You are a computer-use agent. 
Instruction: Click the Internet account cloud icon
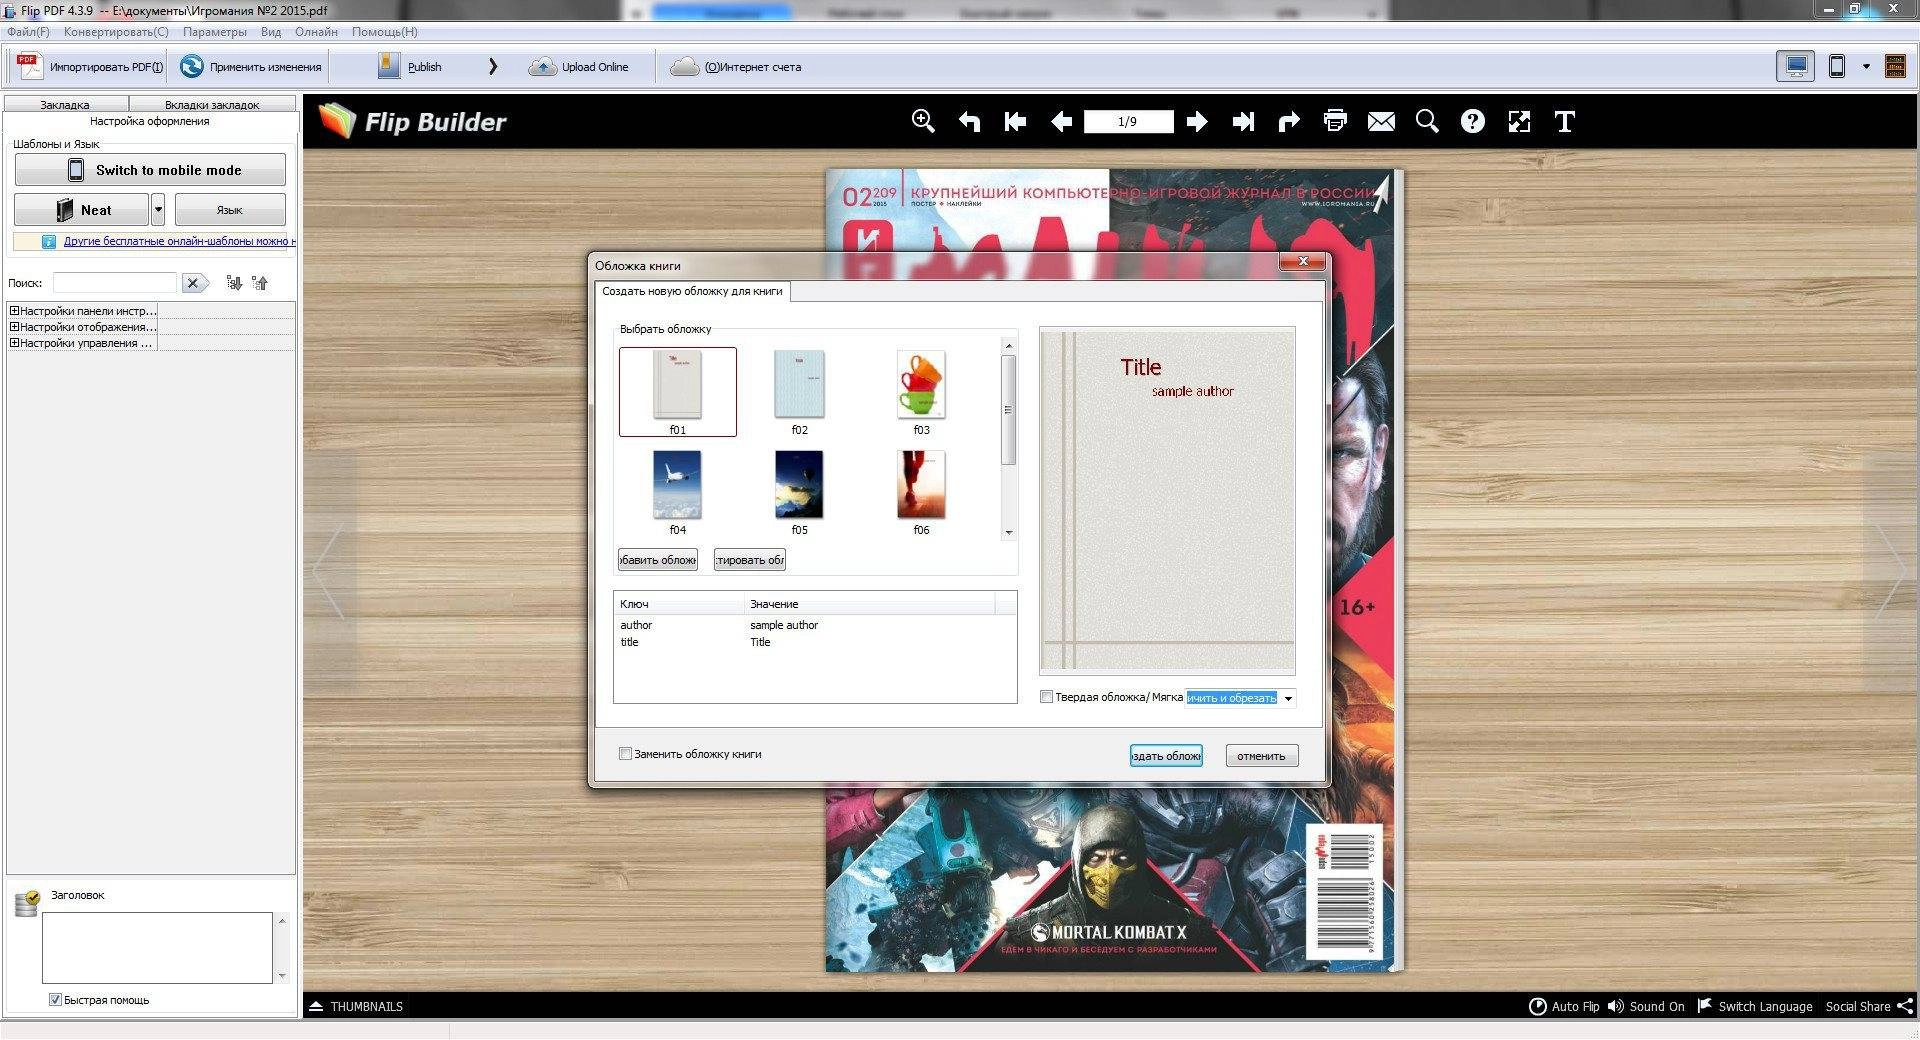[x=684, y=67]
